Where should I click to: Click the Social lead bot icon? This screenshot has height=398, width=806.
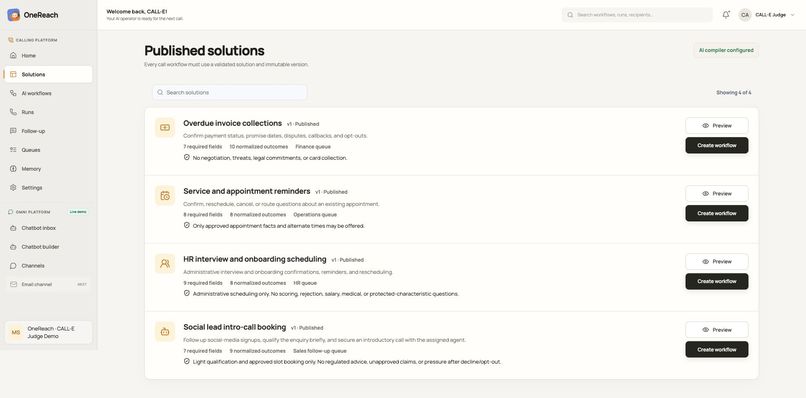[x=165, y=332]
